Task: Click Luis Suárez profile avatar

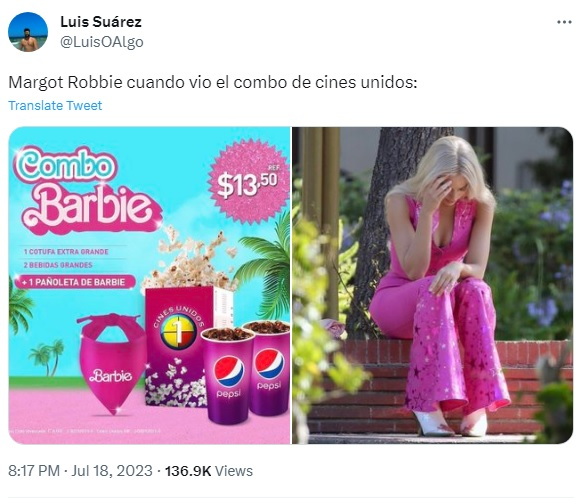Action: coord(28,32)
